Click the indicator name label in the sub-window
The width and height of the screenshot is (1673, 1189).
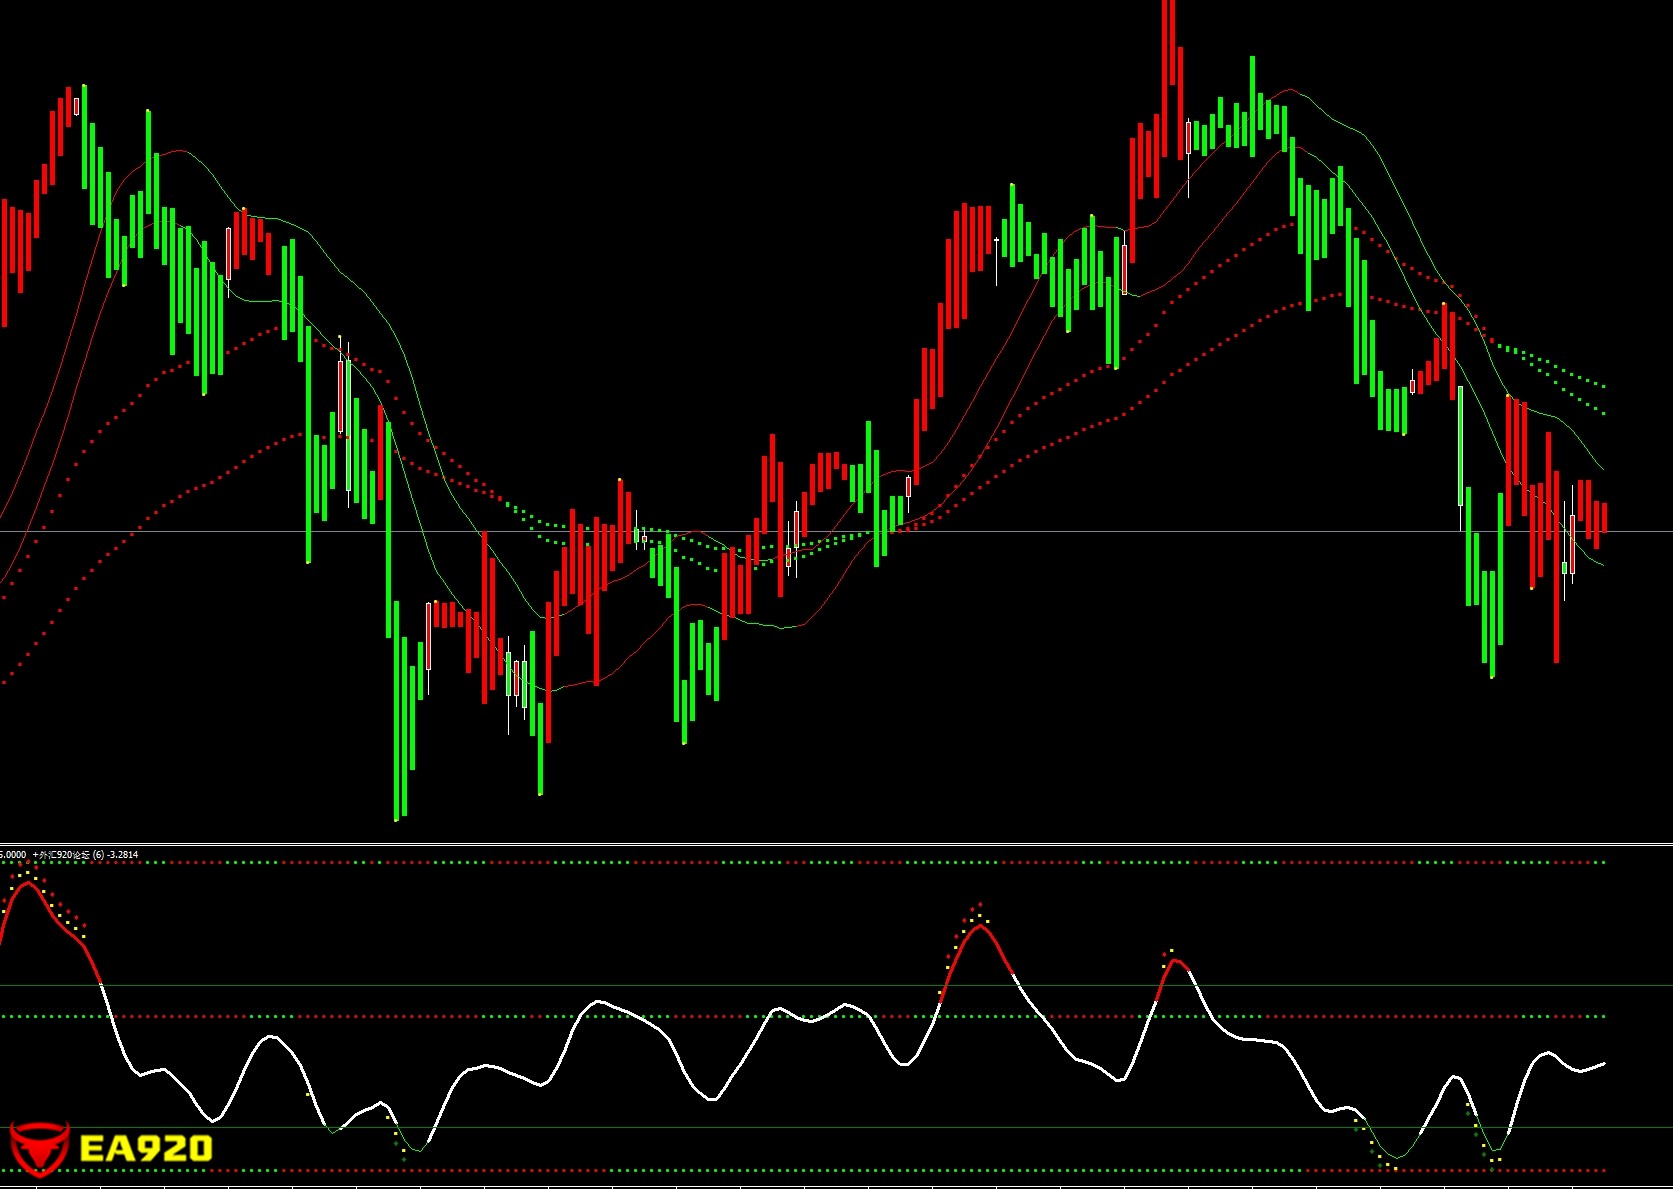[x=85, y=855]
